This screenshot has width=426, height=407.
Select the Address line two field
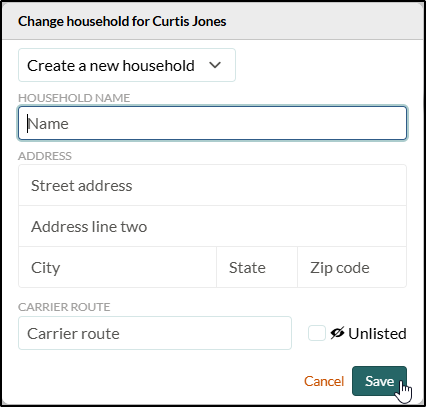point(212,226)
